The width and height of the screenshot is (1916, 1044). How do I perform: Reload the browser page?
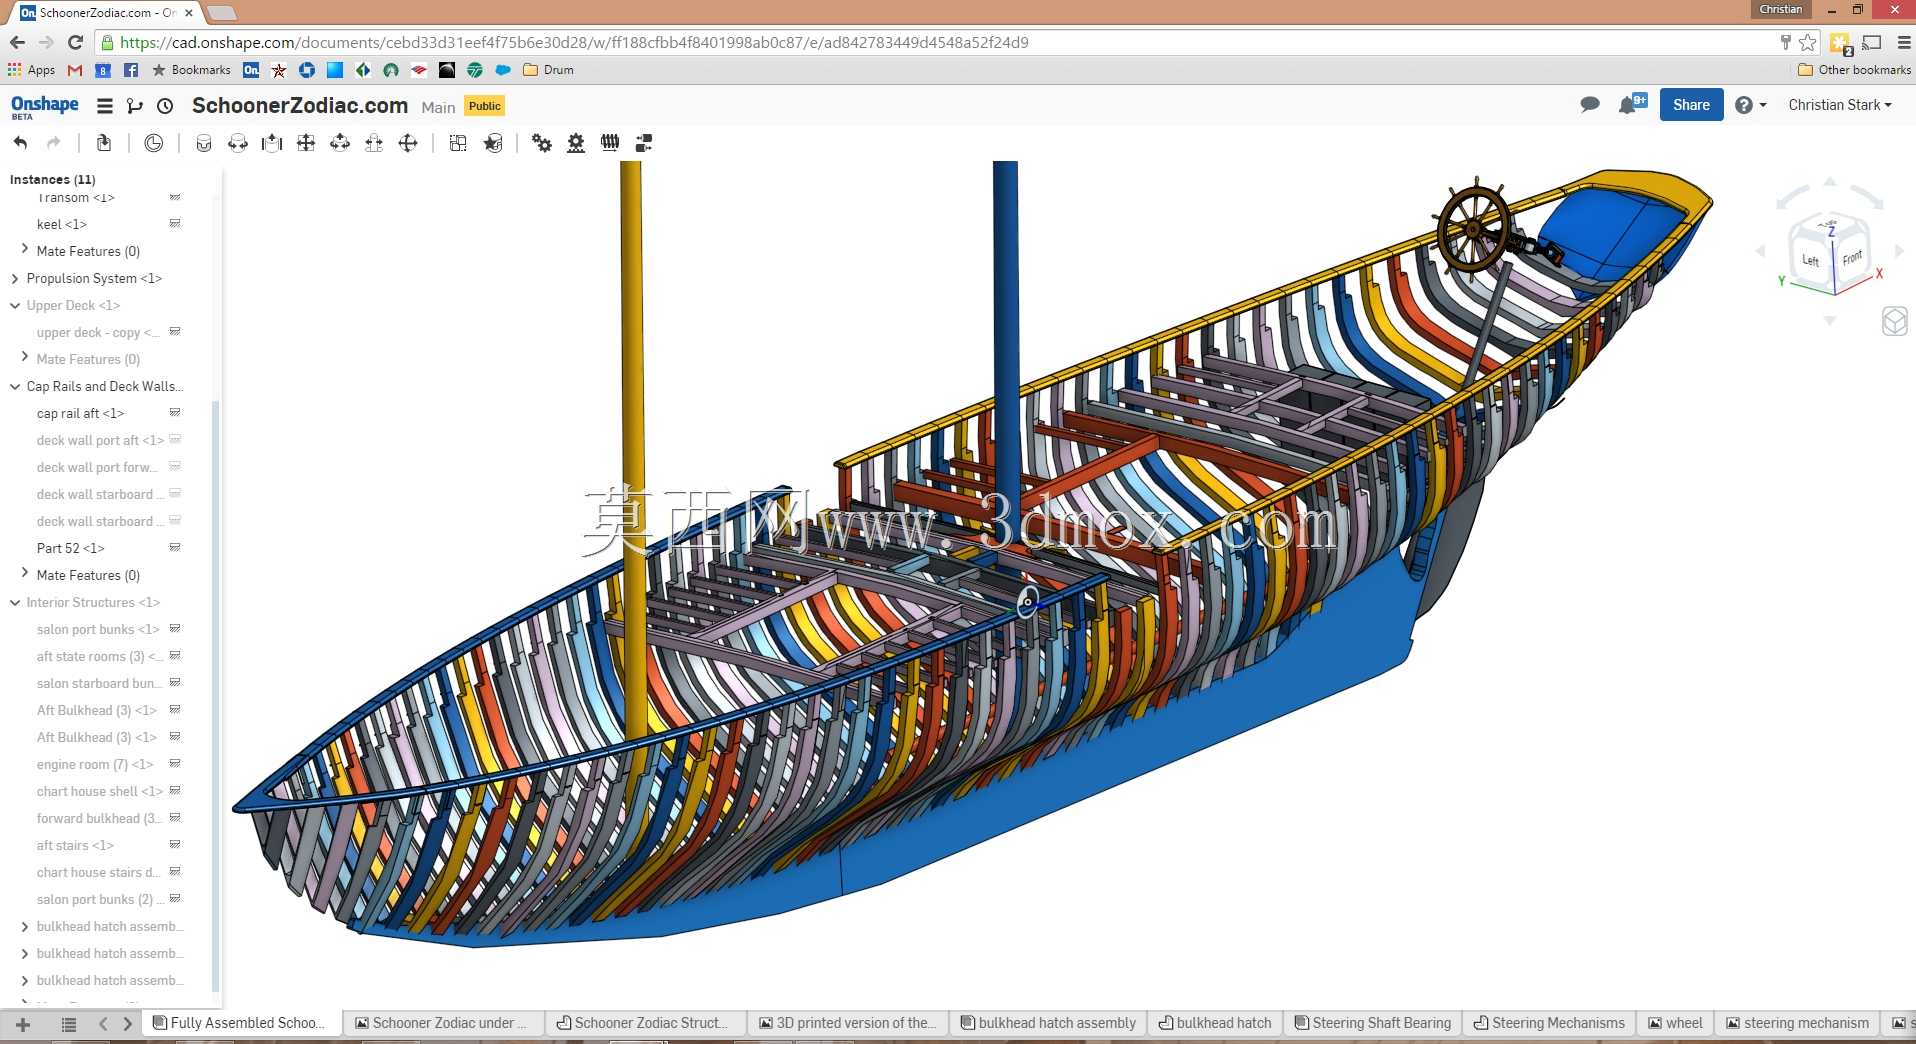tap(75, 42)
